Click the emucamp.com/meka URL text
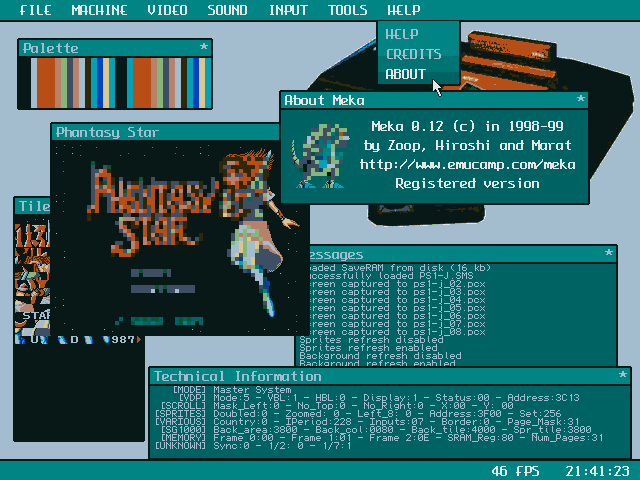The image size is (640, 480). tap(467, 164)
